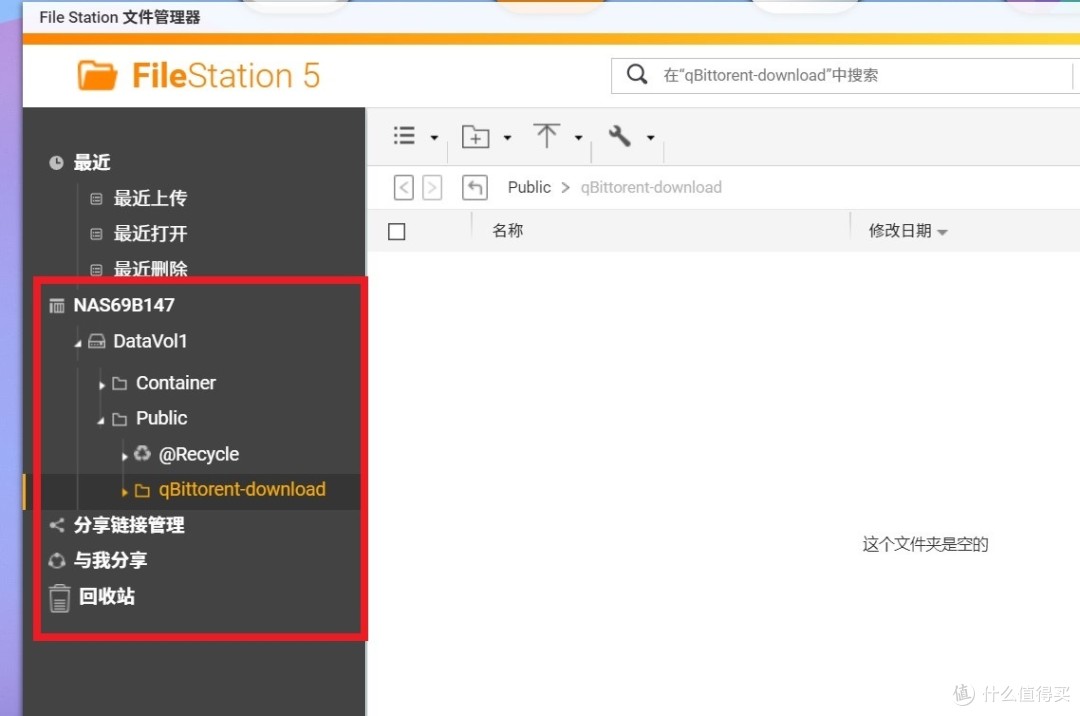Click the NAS icon beside NAS69B147
Viewport: 1080px width, 716px height.
click(56, 305)
